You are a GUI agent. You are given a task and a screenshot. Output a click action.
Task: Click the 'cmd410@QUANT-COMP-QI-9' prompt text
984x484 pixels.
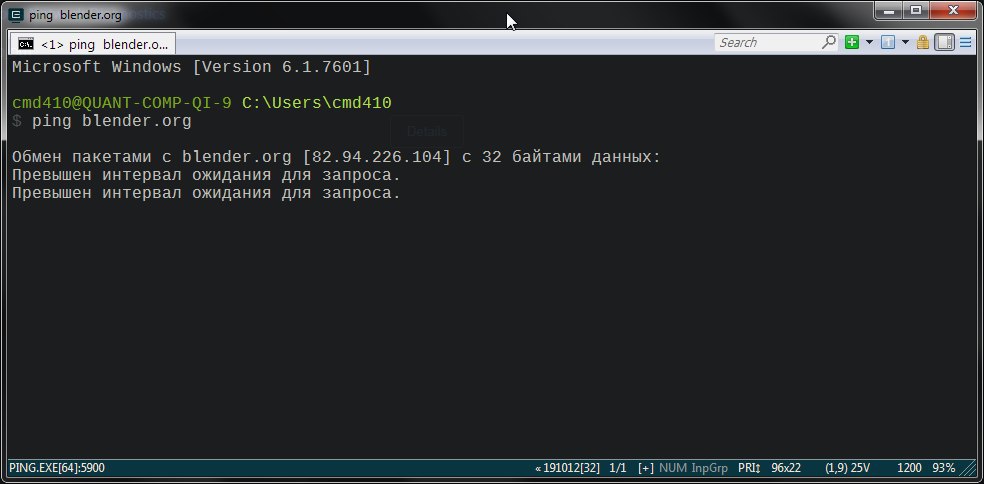[122, 103]
